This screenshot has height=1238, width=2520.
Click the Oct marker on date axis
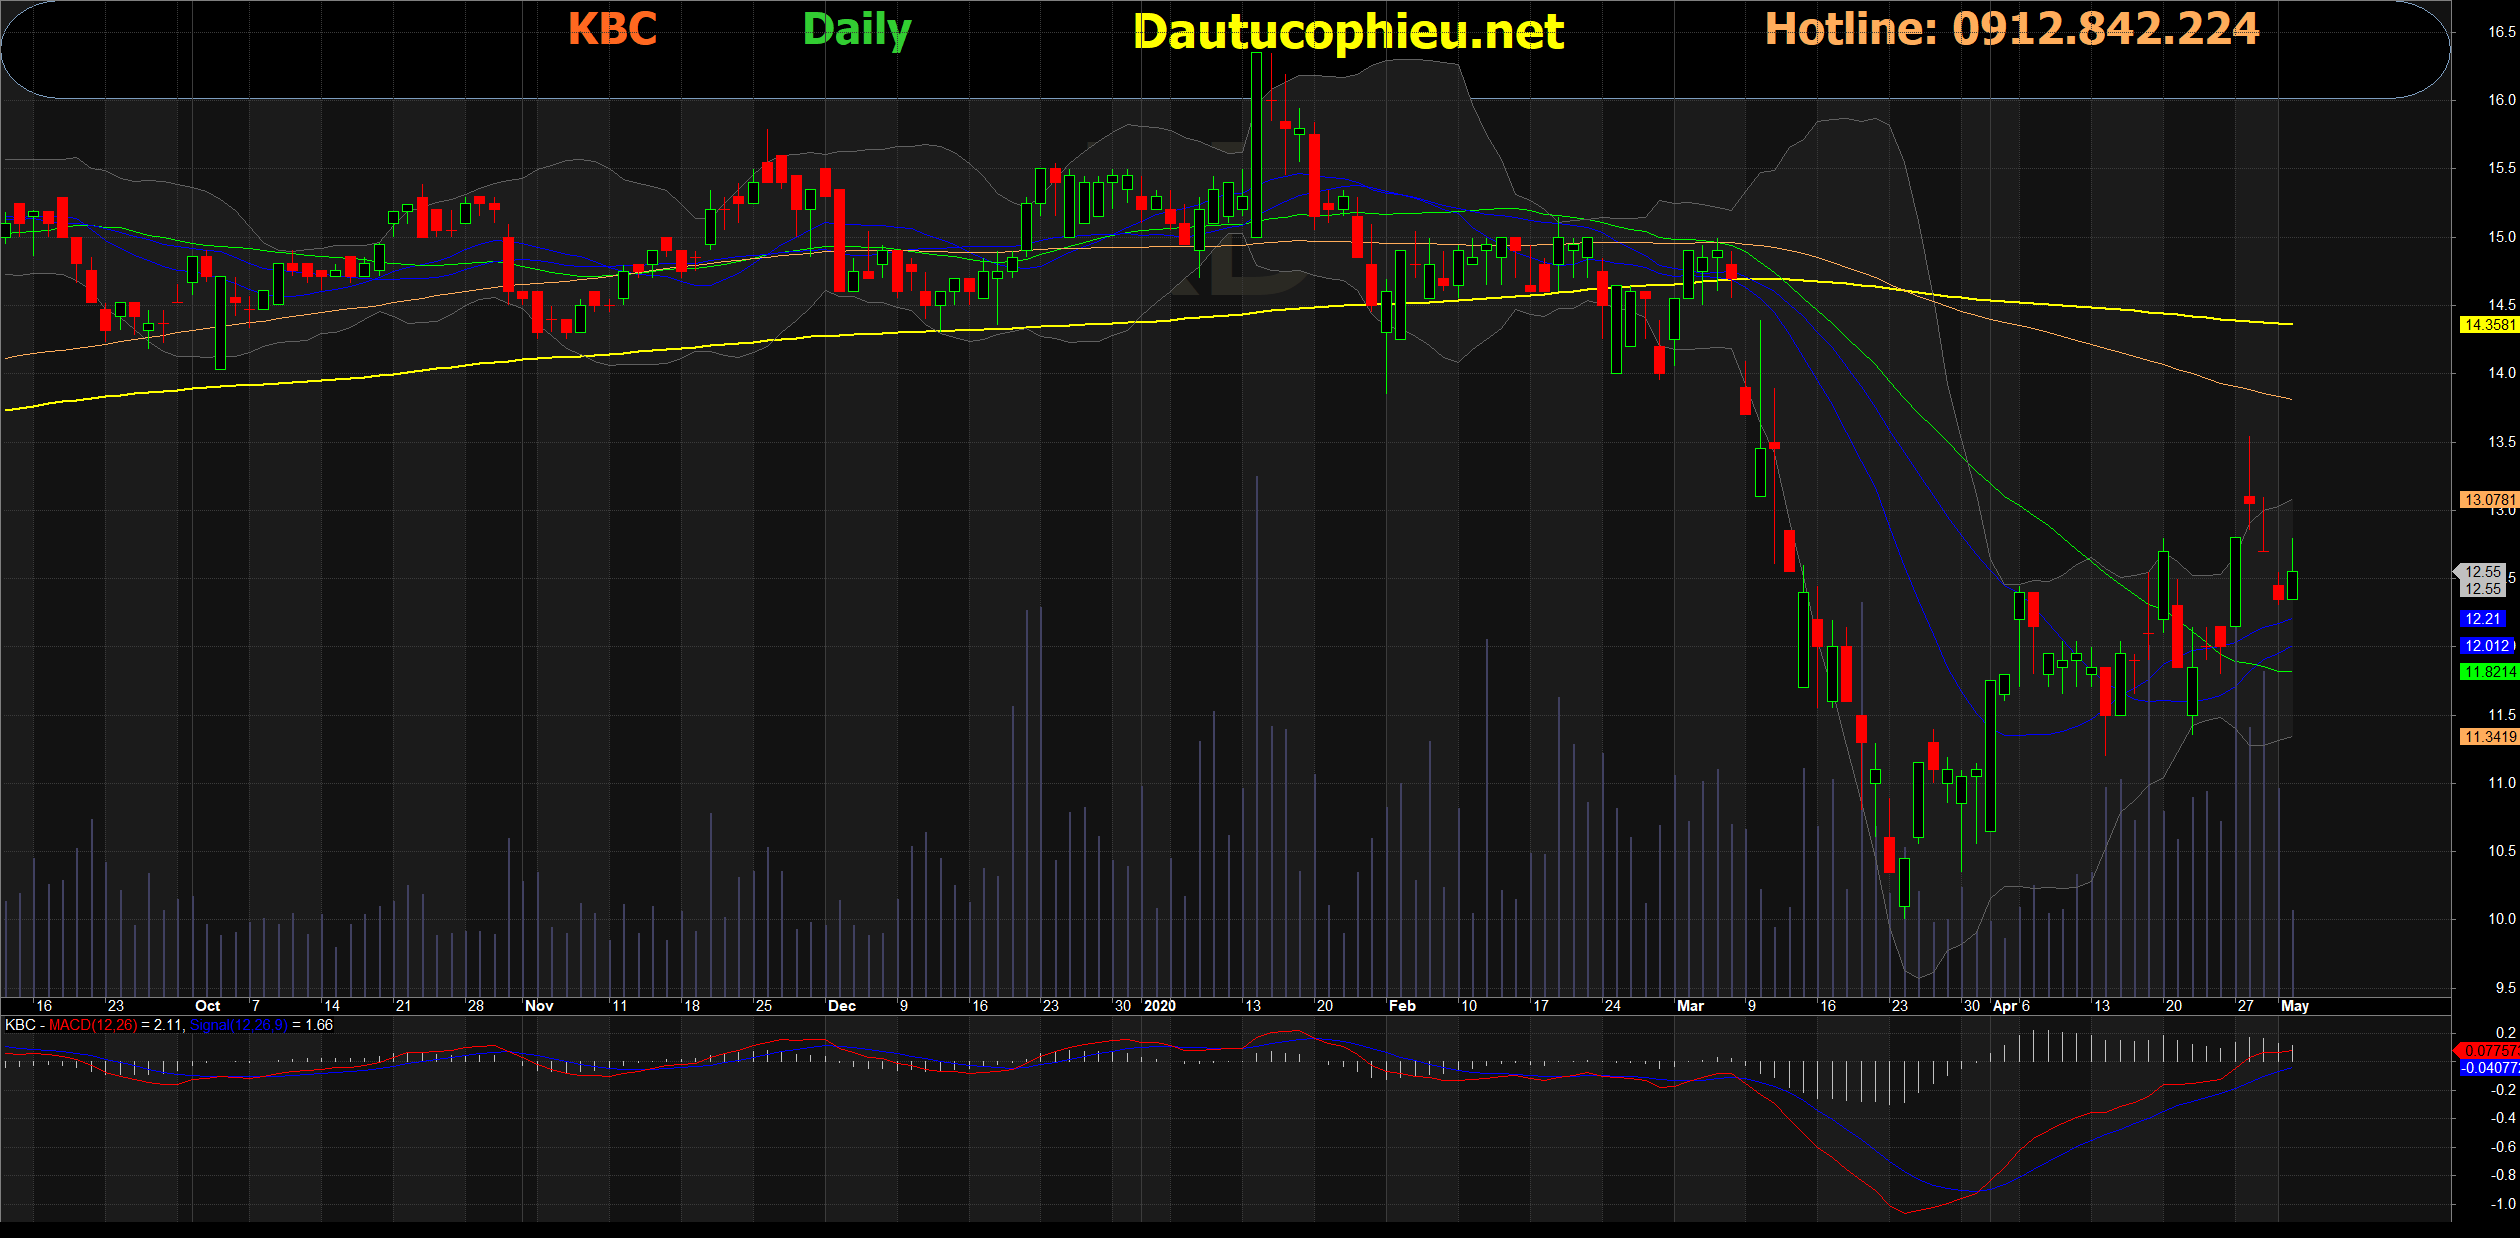pos(208,1006)
